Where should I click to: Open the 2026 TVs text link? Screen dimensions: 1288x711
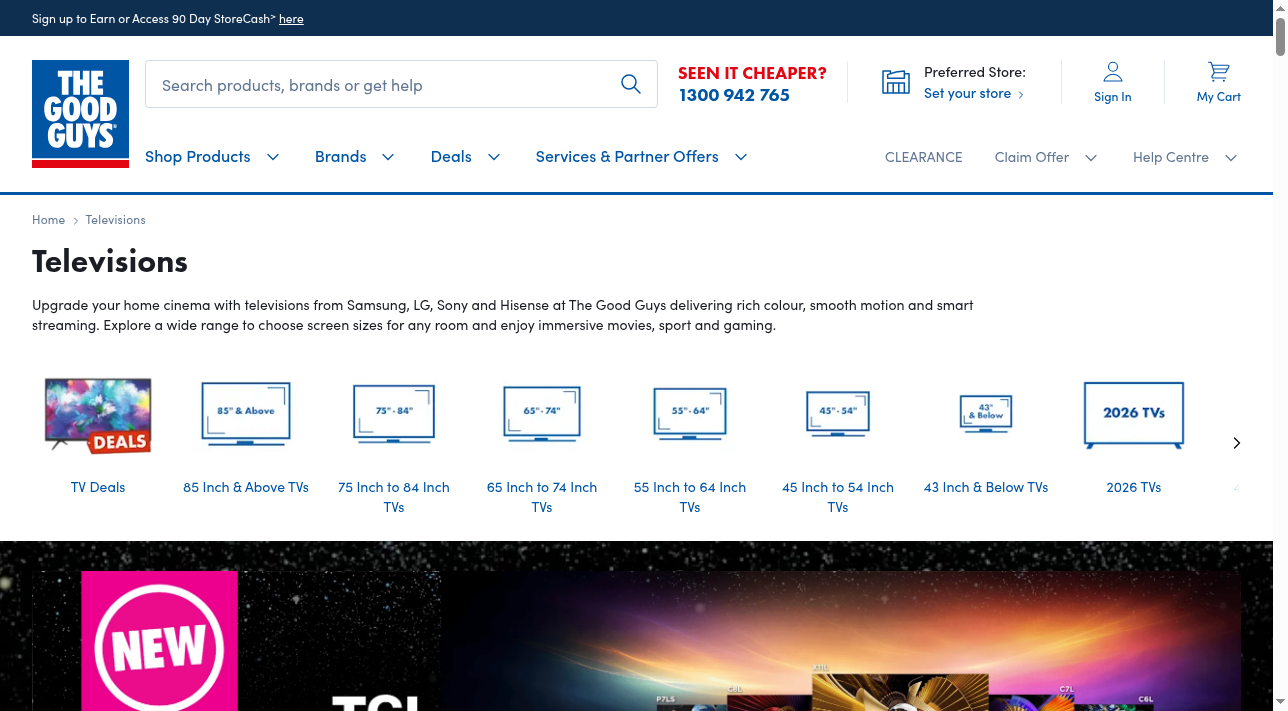(x=1134, y=487)
